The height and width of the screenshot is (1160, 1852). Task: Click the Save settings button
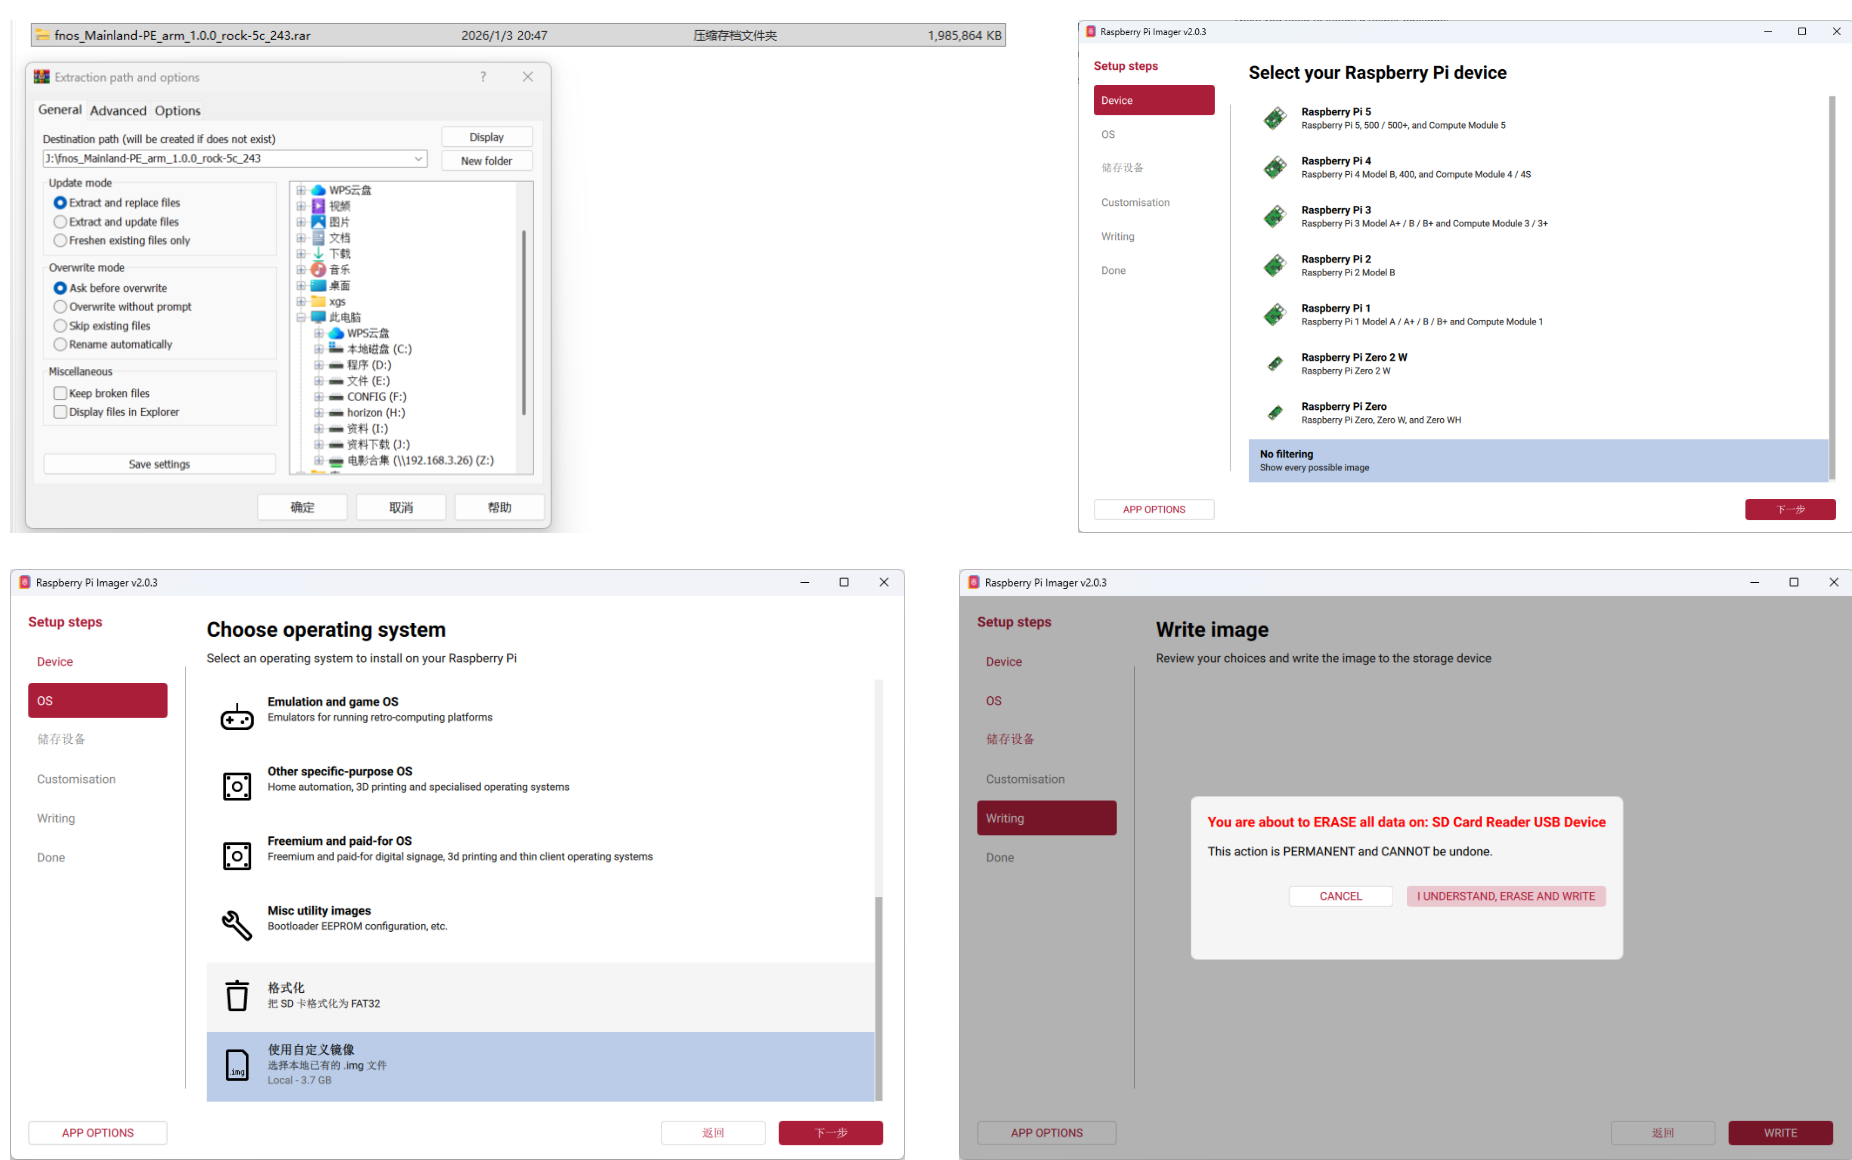pos(159,464)
